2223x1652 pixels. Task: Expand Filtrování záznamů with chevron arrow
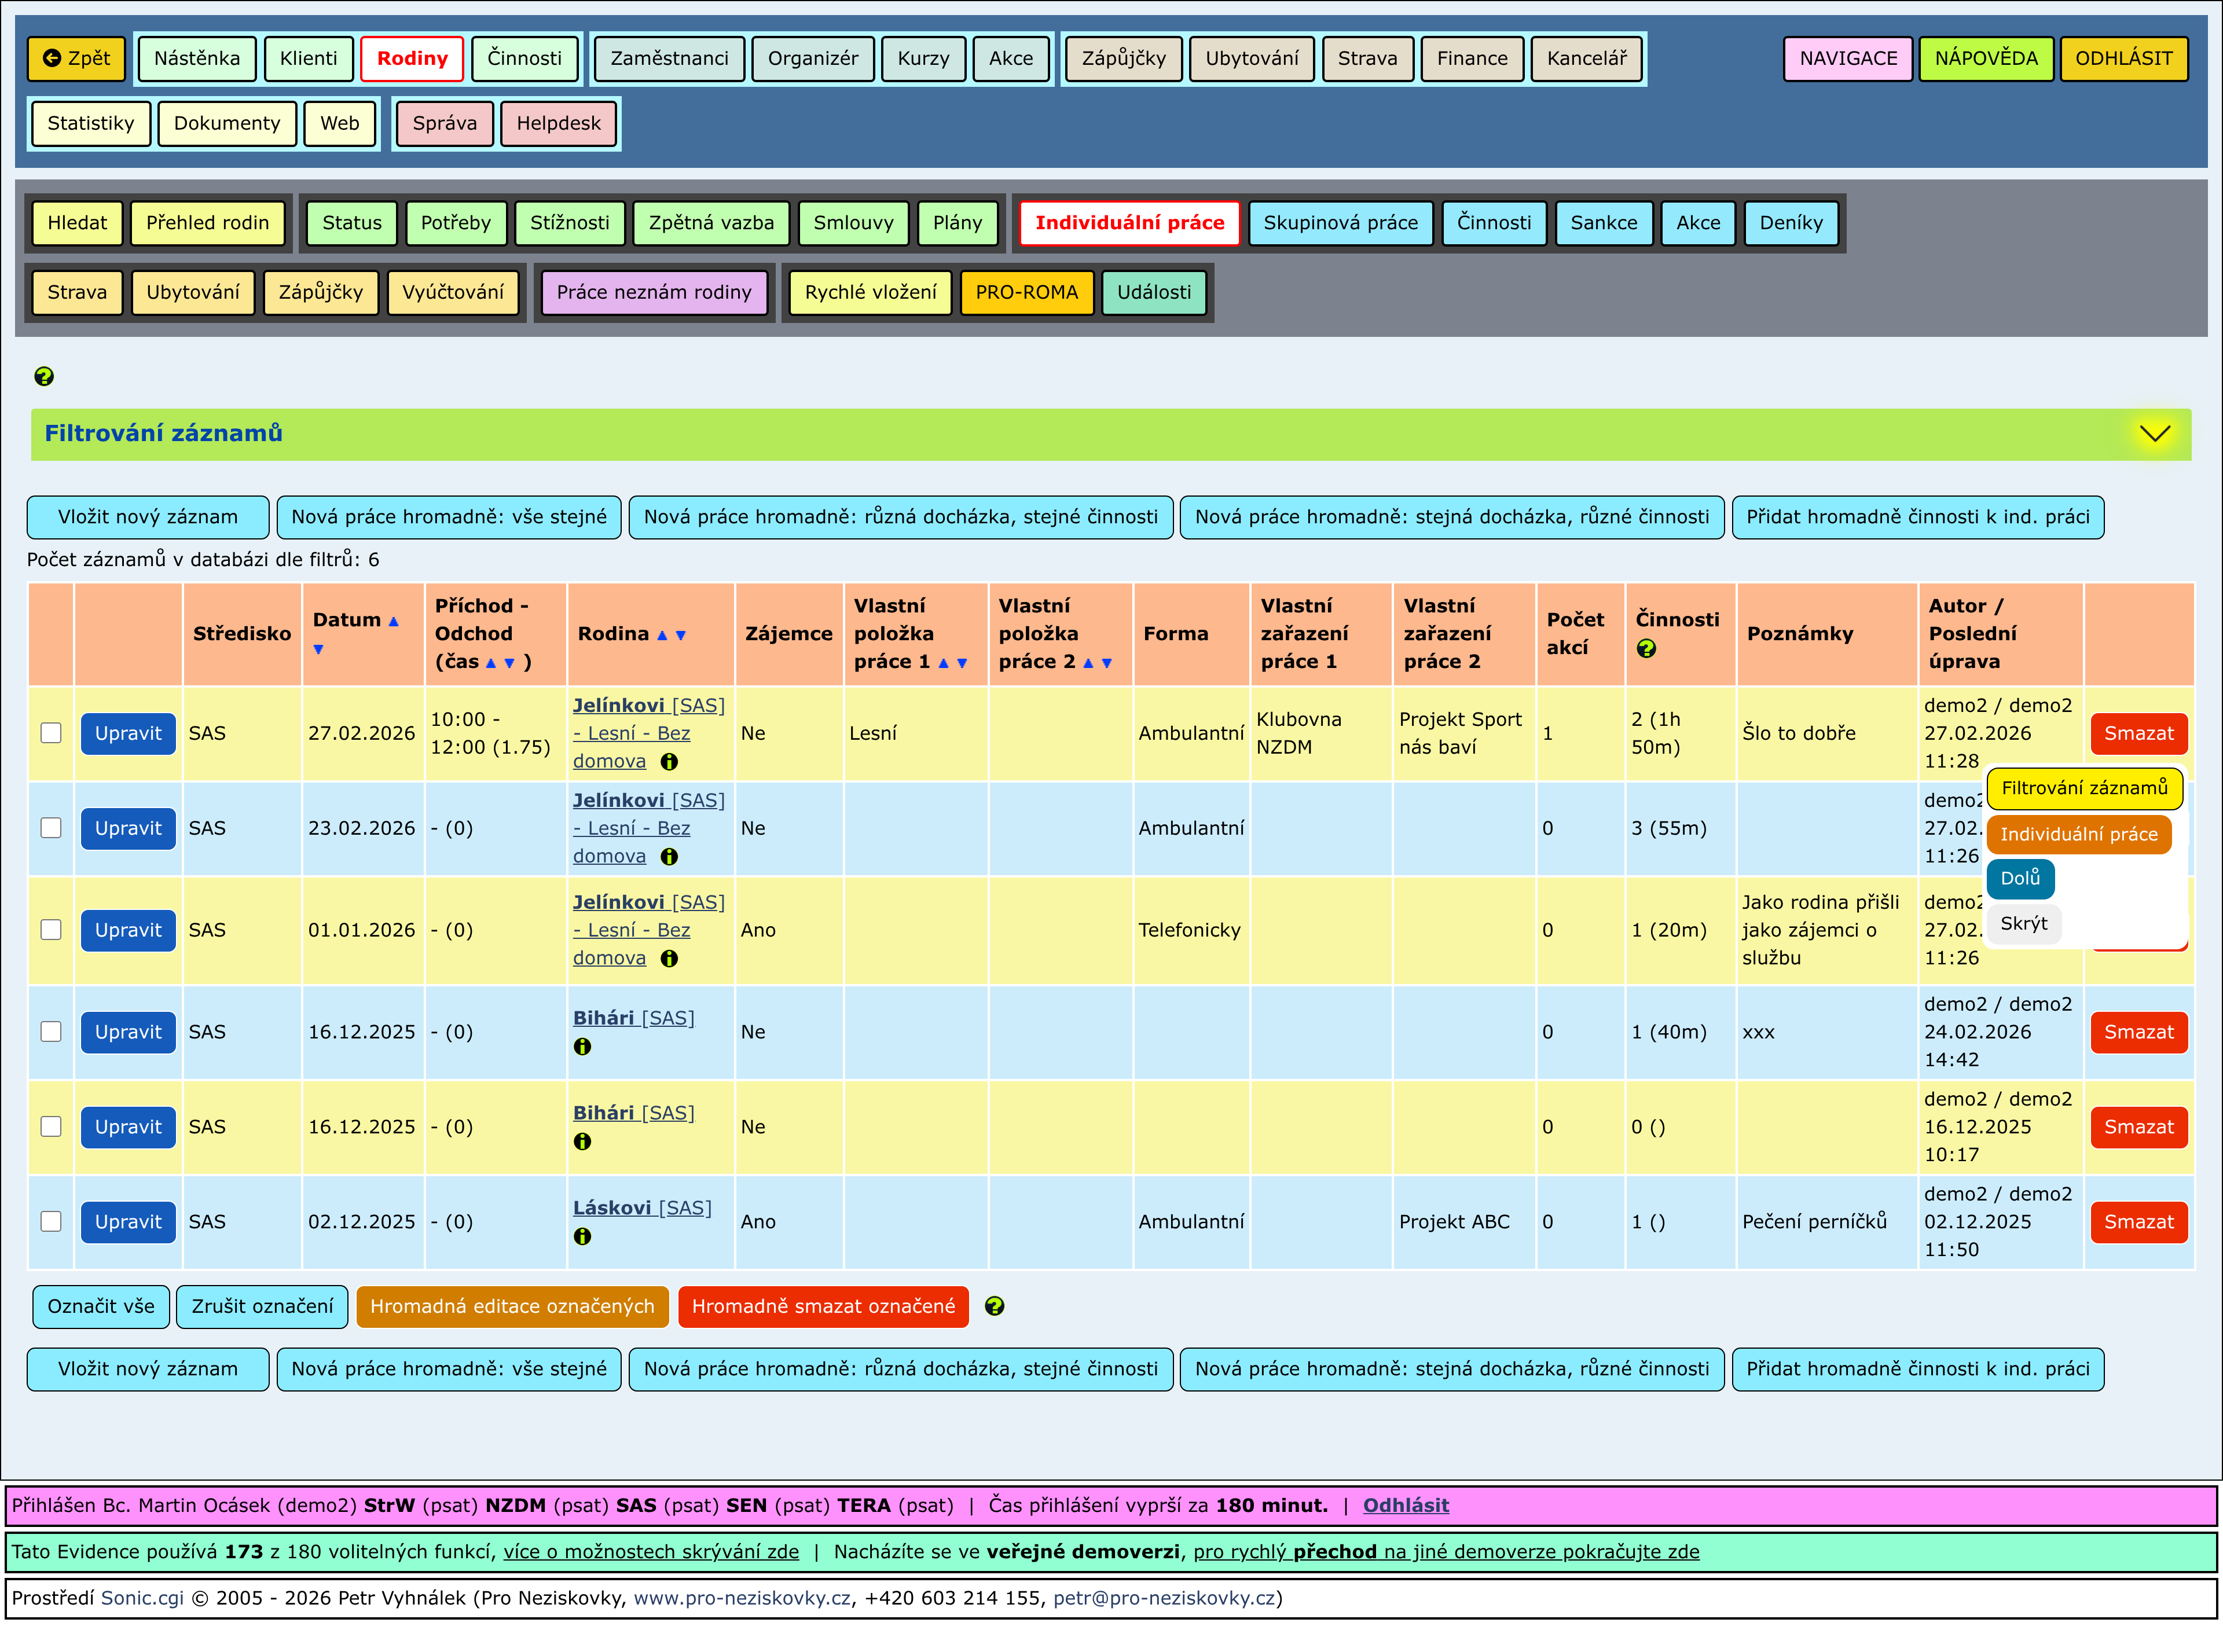coord(2154,434)
